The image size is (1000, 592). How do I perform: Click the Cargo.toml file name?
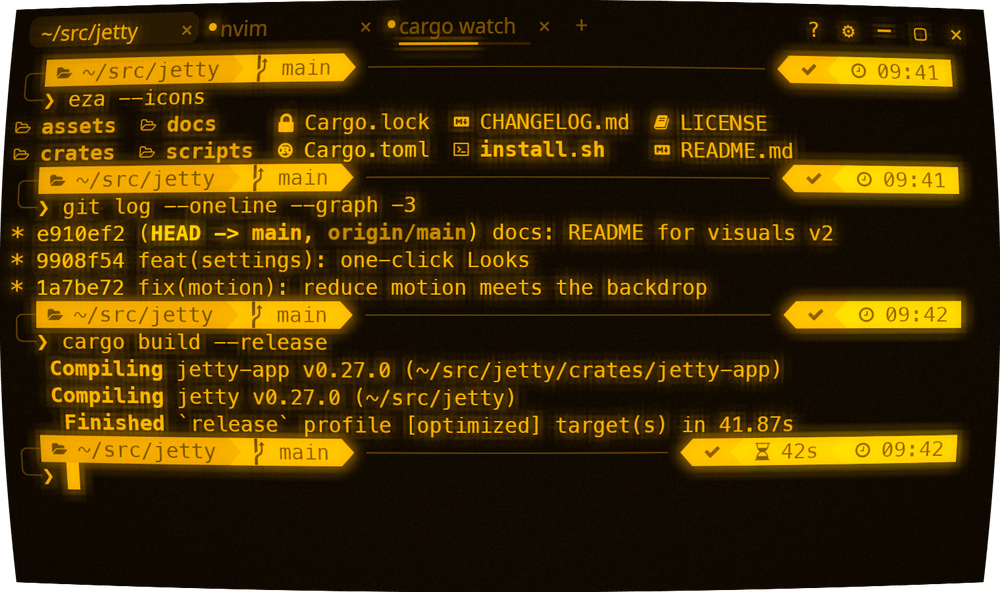366,150
